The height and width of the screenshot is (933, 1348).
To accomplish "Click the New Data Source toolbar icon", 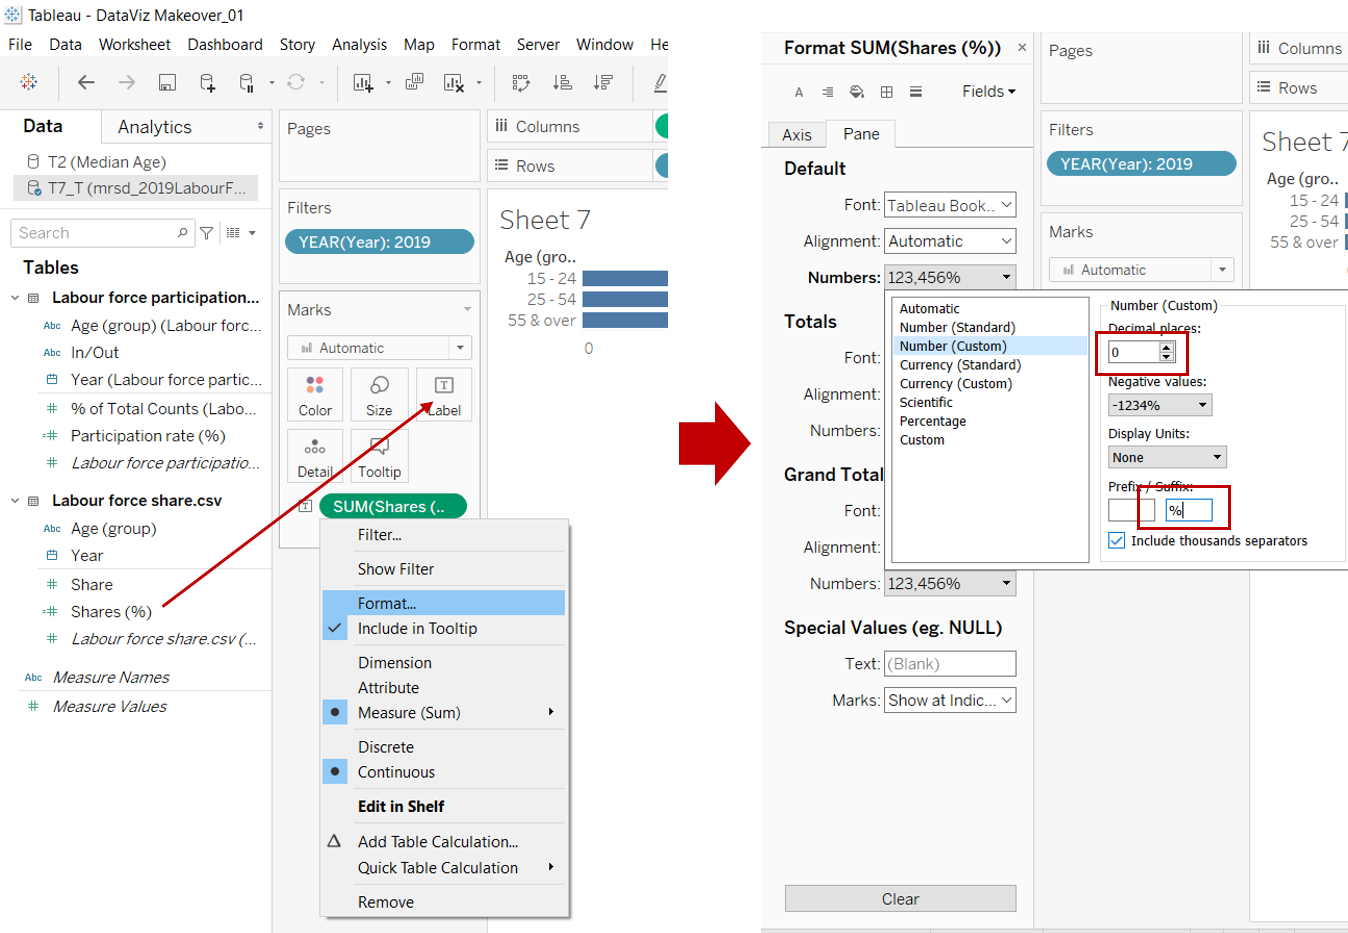I will tap(207, 83).
